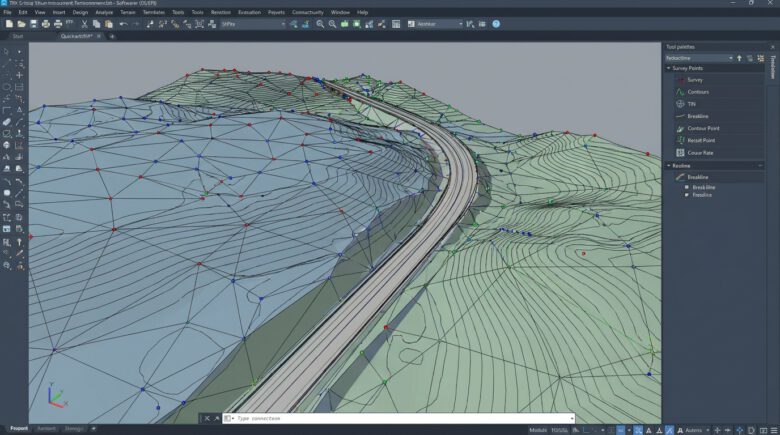Click the table grid icon in top toolbar
Screen dimensions: 780x435
point(396,24)
